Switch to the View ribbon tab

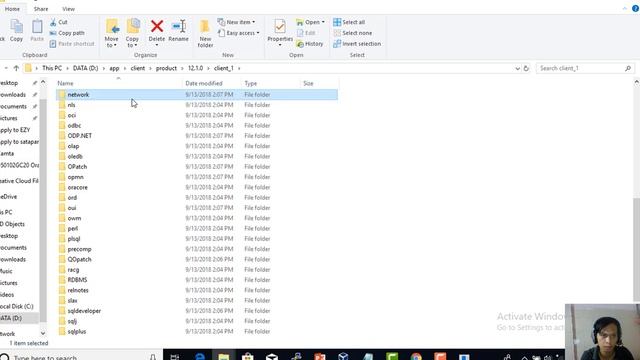point(68,9)
